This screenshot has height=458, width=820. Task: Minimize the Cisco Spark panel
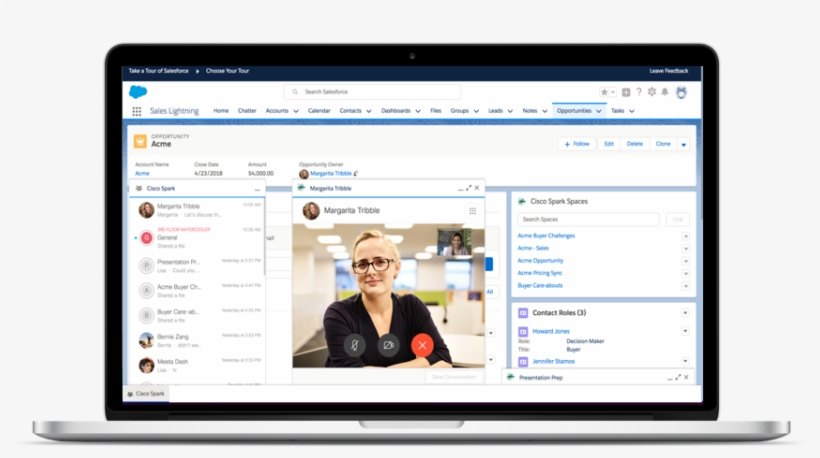(257, 189)
